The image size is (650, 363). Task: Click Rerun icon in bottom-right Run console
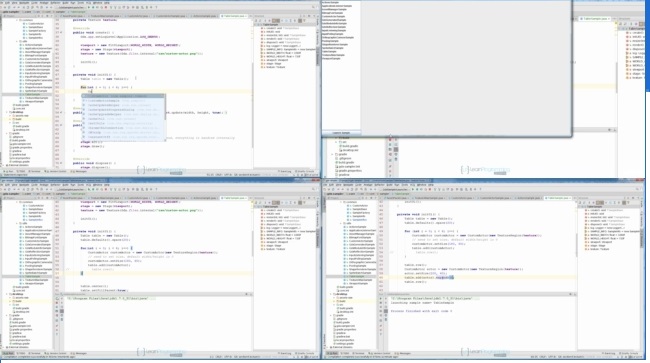pos(381,298)
